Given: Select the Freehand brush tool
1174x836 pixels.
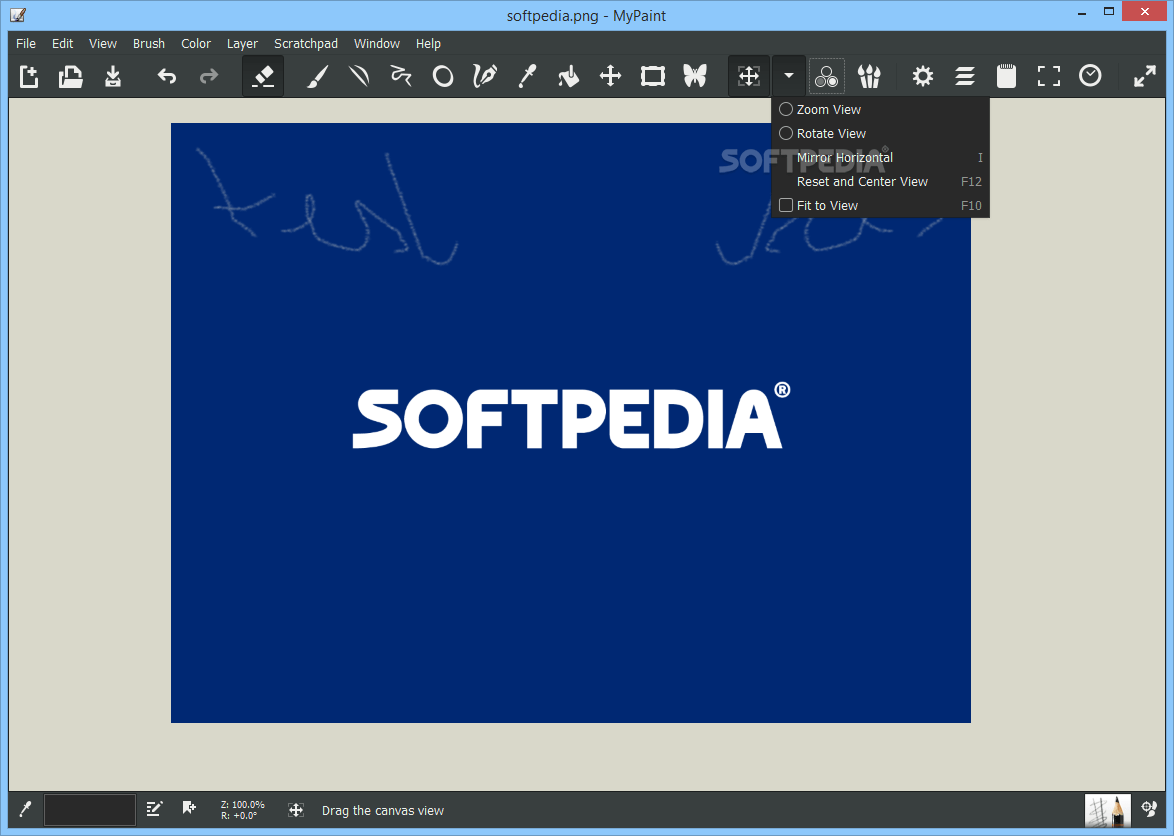Looking at the screenshot, I should click(317, 75).
